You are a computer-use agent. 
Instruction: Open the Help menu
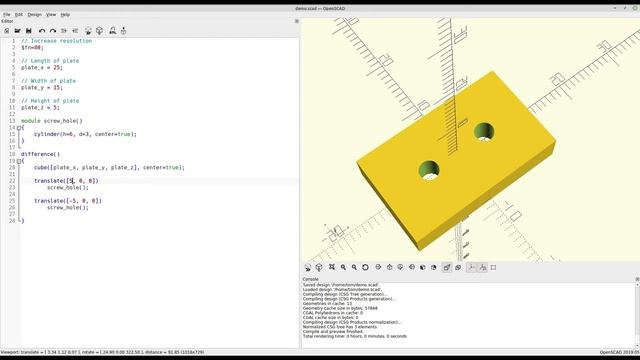pos(65,15)
